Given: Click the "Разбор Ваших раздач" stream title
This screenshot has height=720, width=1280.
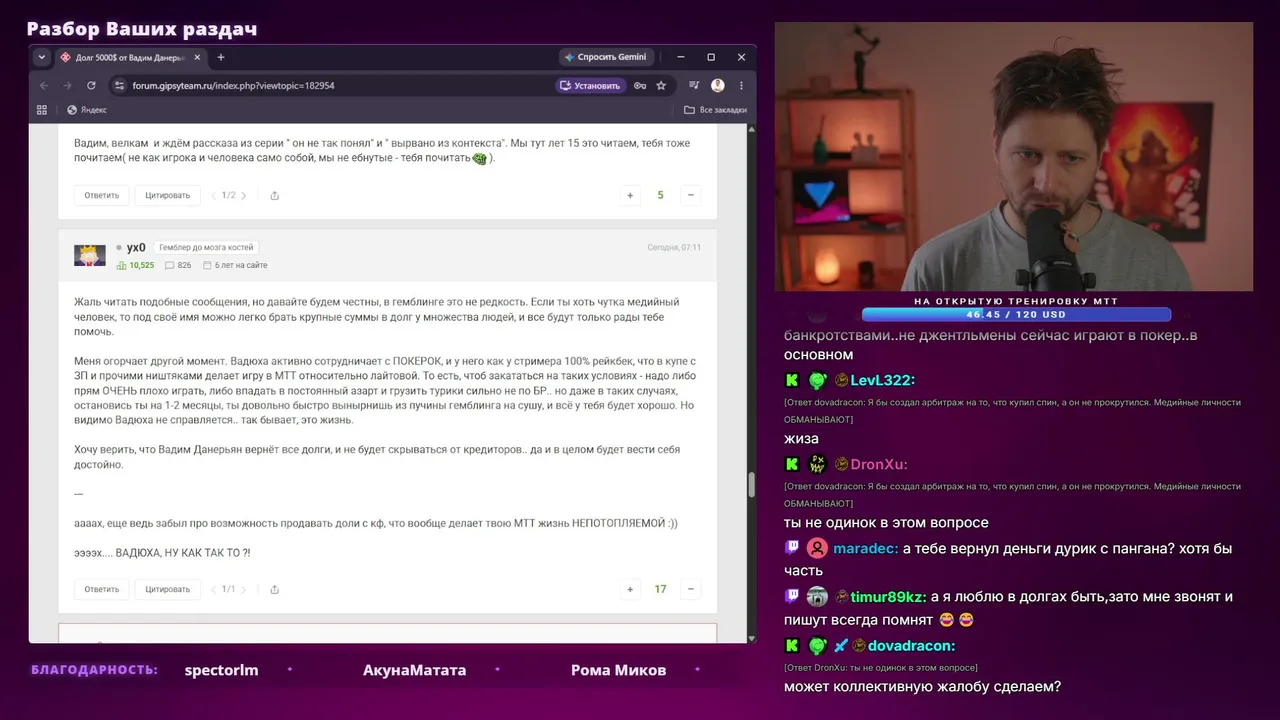Looking at the screenshot, I should pos(142,29).
